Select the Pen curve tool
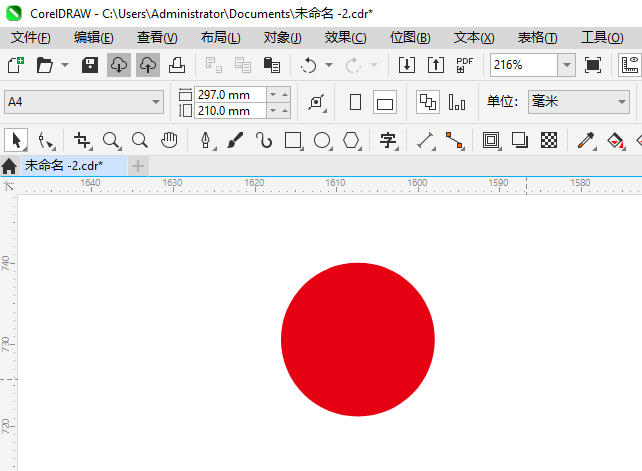 [x=206, y=140]
